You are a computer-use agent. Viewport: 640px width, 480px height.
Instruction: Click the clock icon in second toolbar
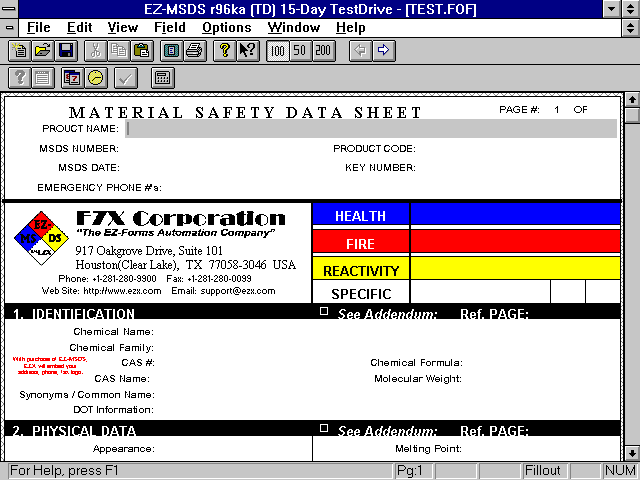pyautogui.click(x=95, y=77)
